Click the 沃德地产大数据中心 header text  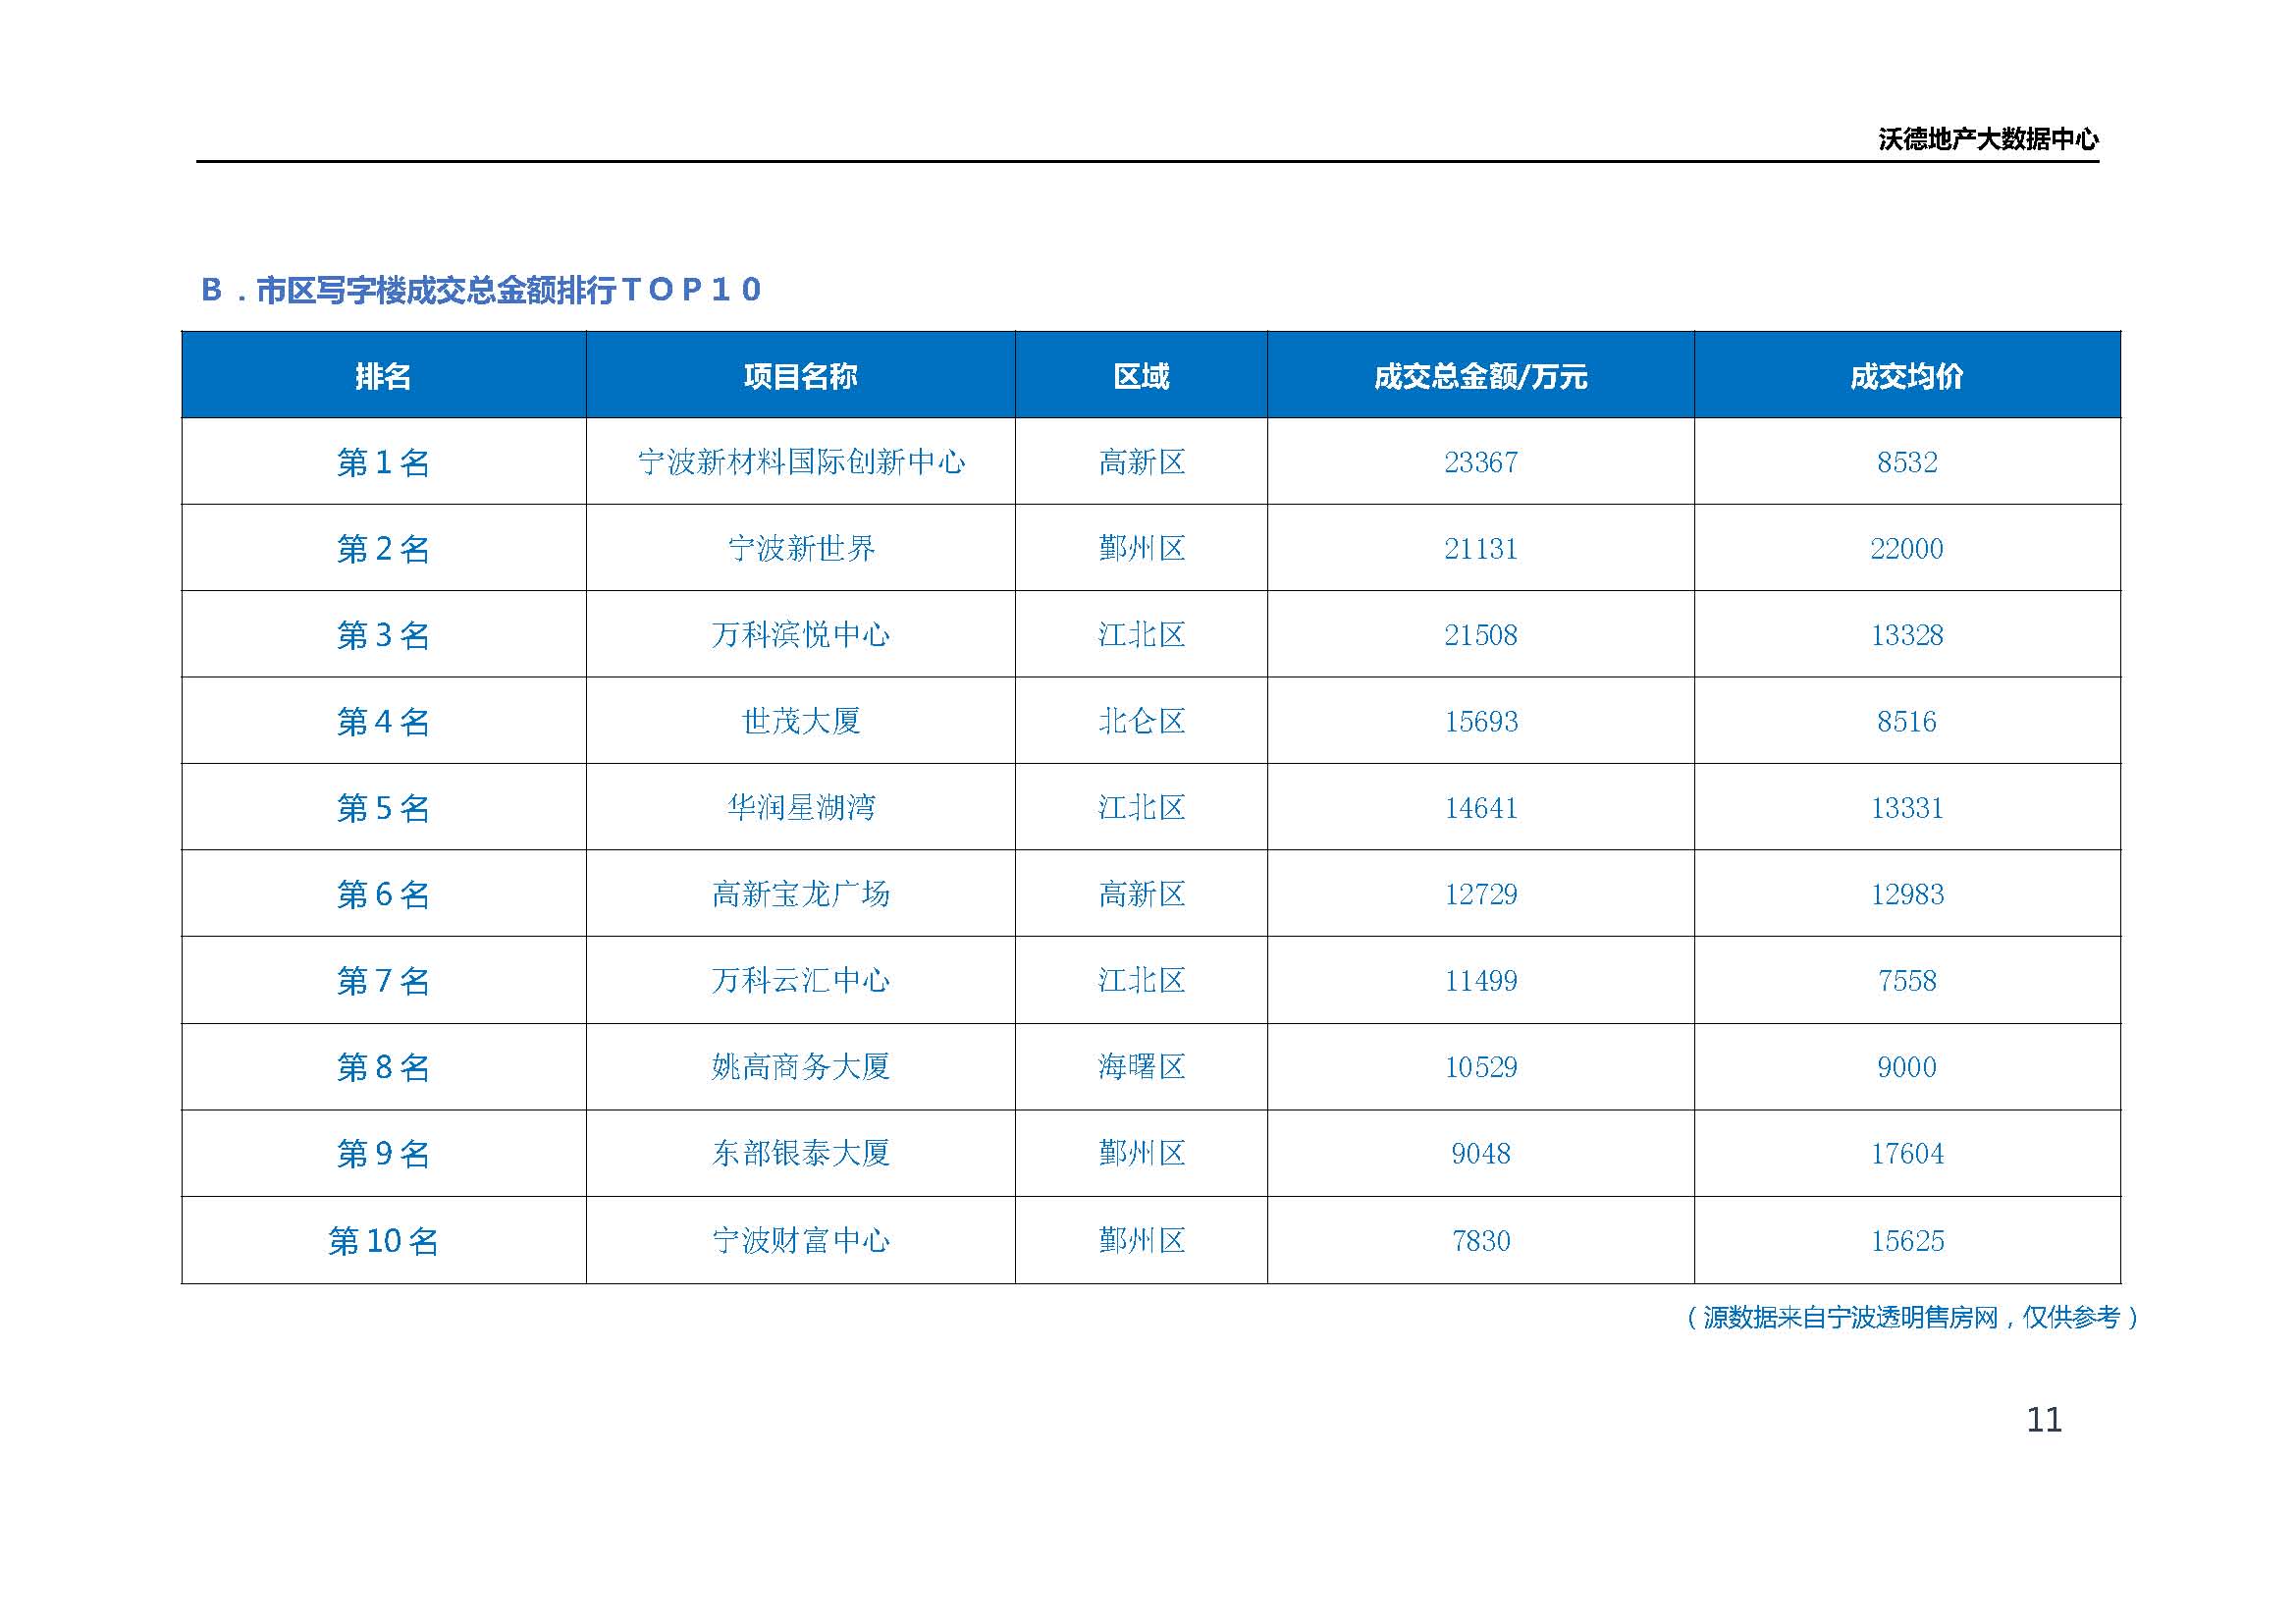pos(1987,139)
